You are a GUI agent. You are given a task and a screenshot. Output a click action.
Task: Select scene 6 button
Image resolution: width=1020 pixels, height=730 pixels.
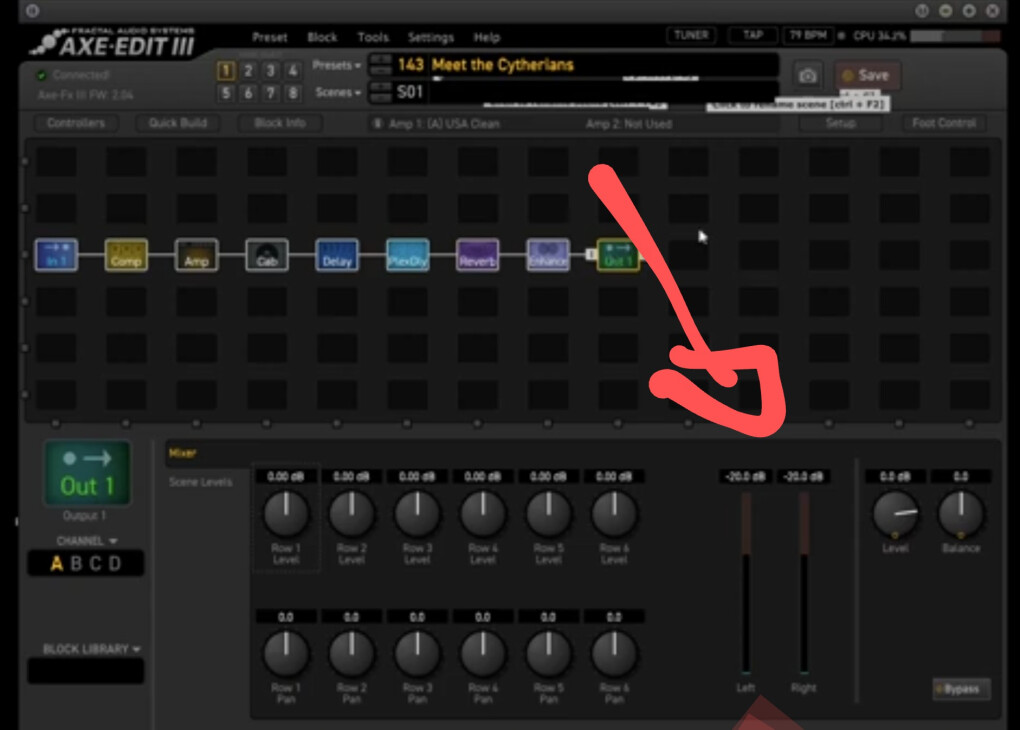248,93
